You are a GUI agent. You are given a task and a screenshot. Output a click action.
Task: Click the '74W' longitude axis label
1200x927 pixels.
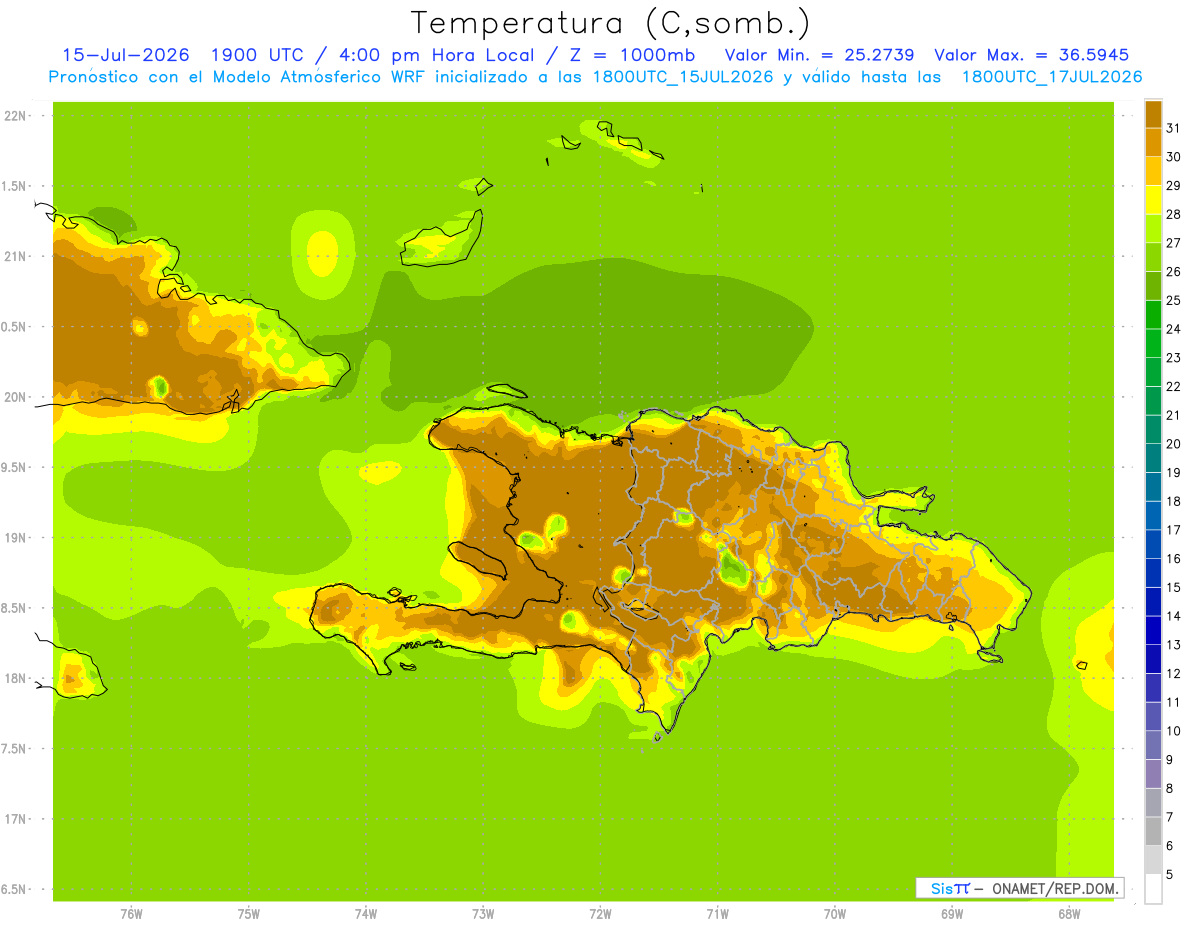pos(365,913)
